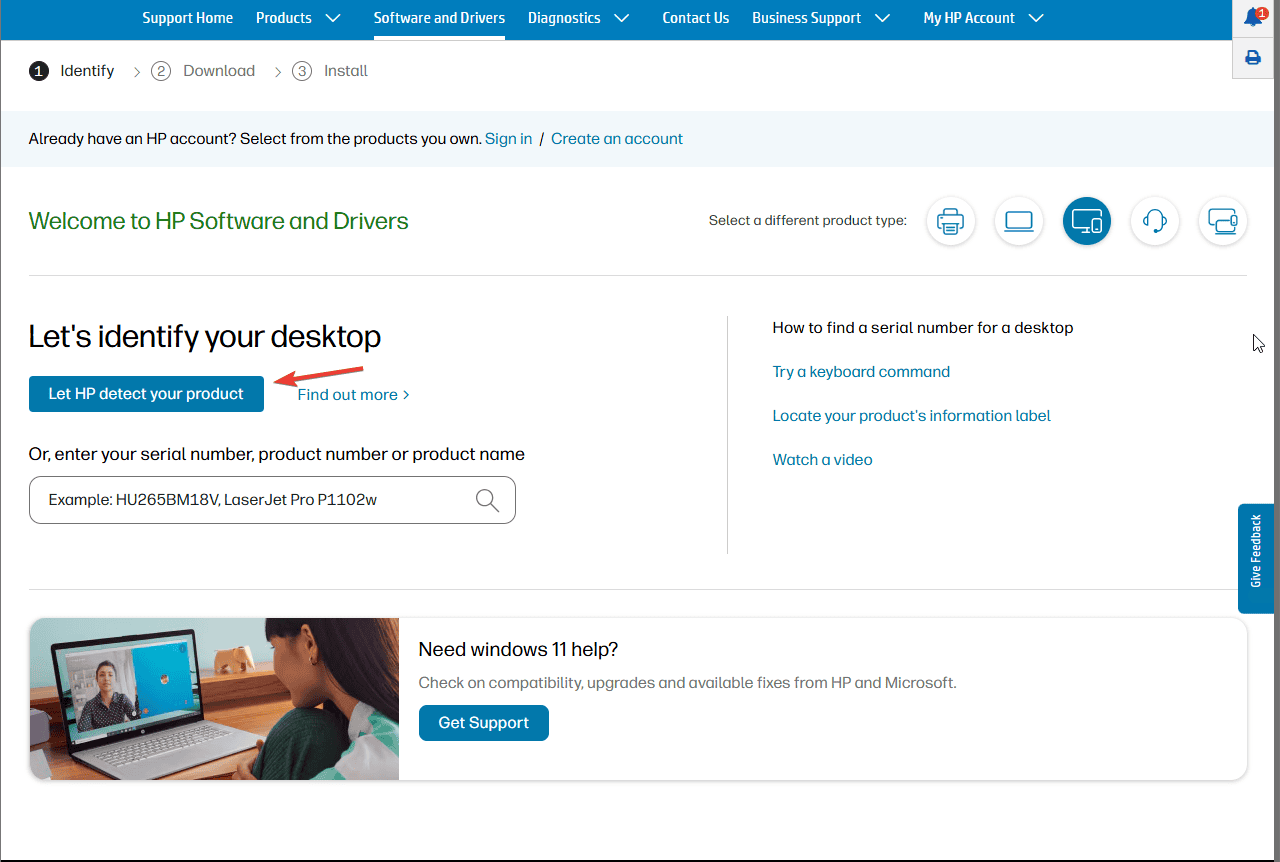Open the notifications bell icon
Image resolution: width=1280 pixels, height=862 pixels.
point(1254,17)
